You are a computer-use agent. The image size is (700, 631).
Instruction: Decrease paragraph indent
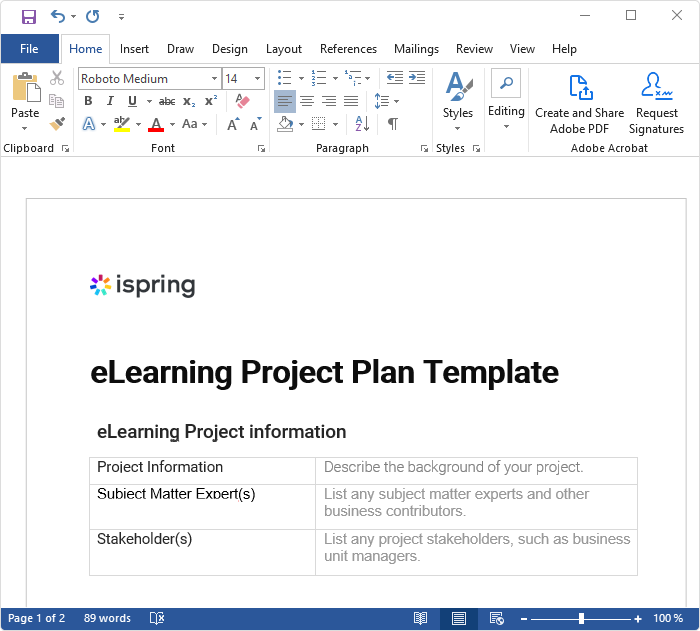395,78
